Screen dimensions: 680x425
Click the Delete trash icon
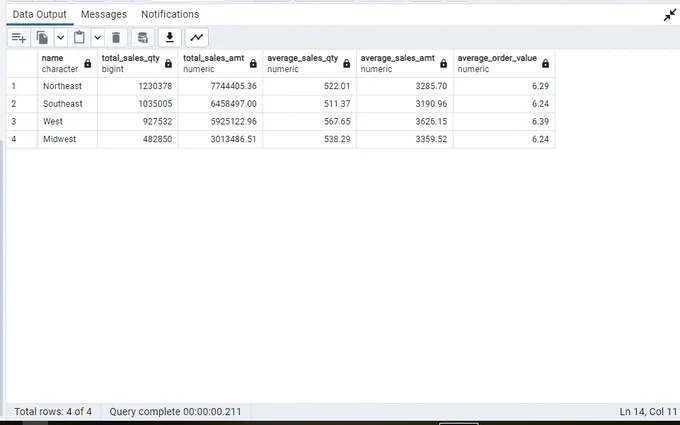click(x=116, y=38)
